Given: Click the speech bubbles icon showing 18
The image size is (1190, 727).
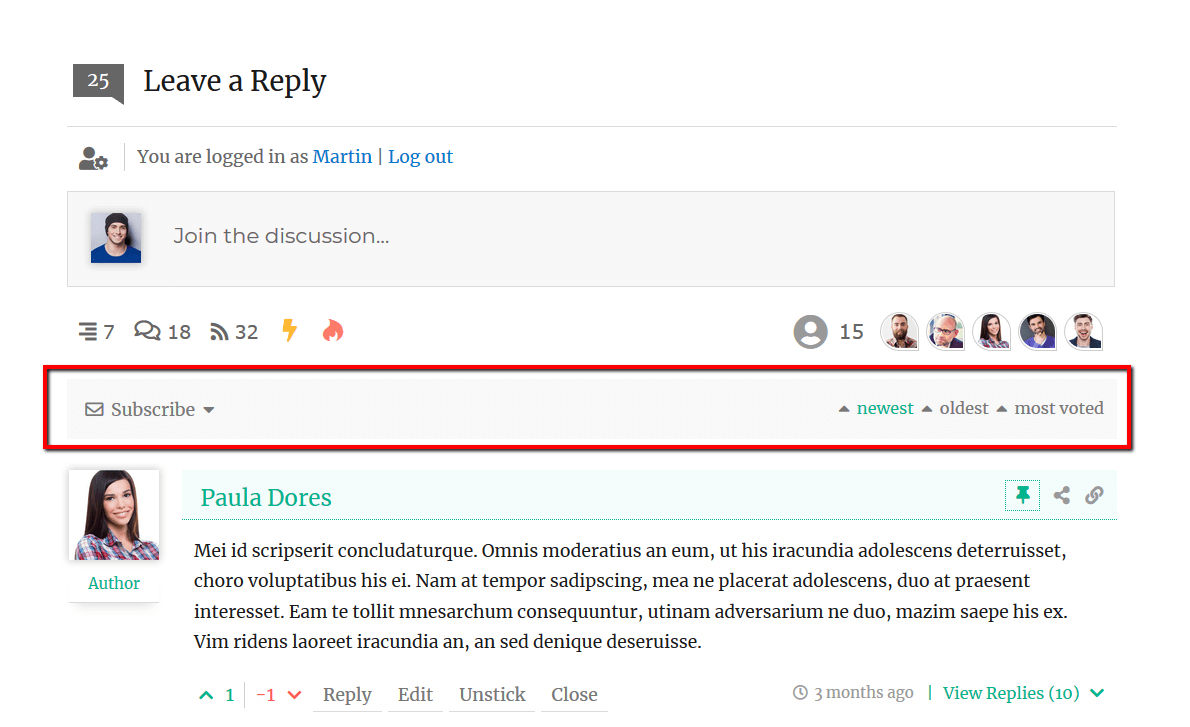Looking at the screenshot, I should tap(147, 331).
